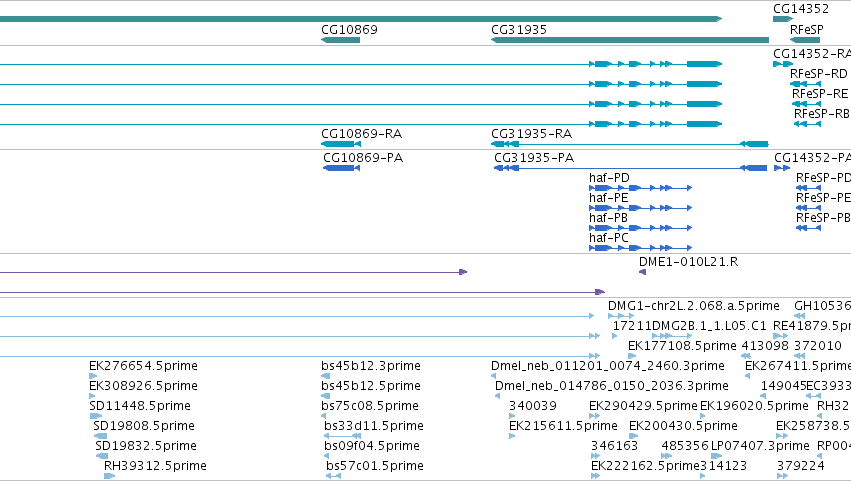The image size is (851, 481).
Task: Select the 485356 feature label
Action: coord(685,446)
